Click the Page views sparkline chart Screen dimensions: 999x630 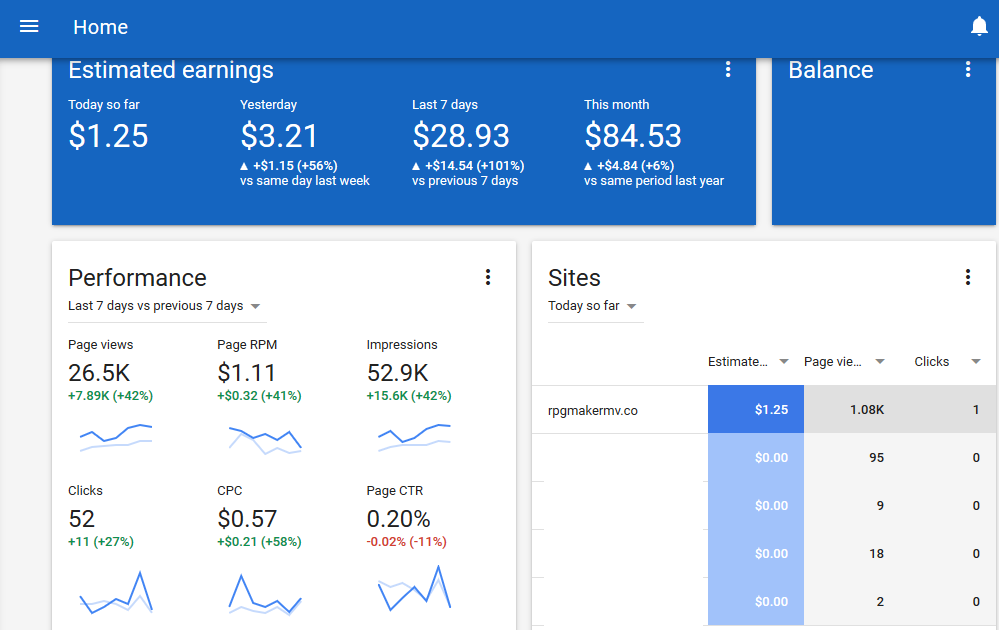(116, 438)
